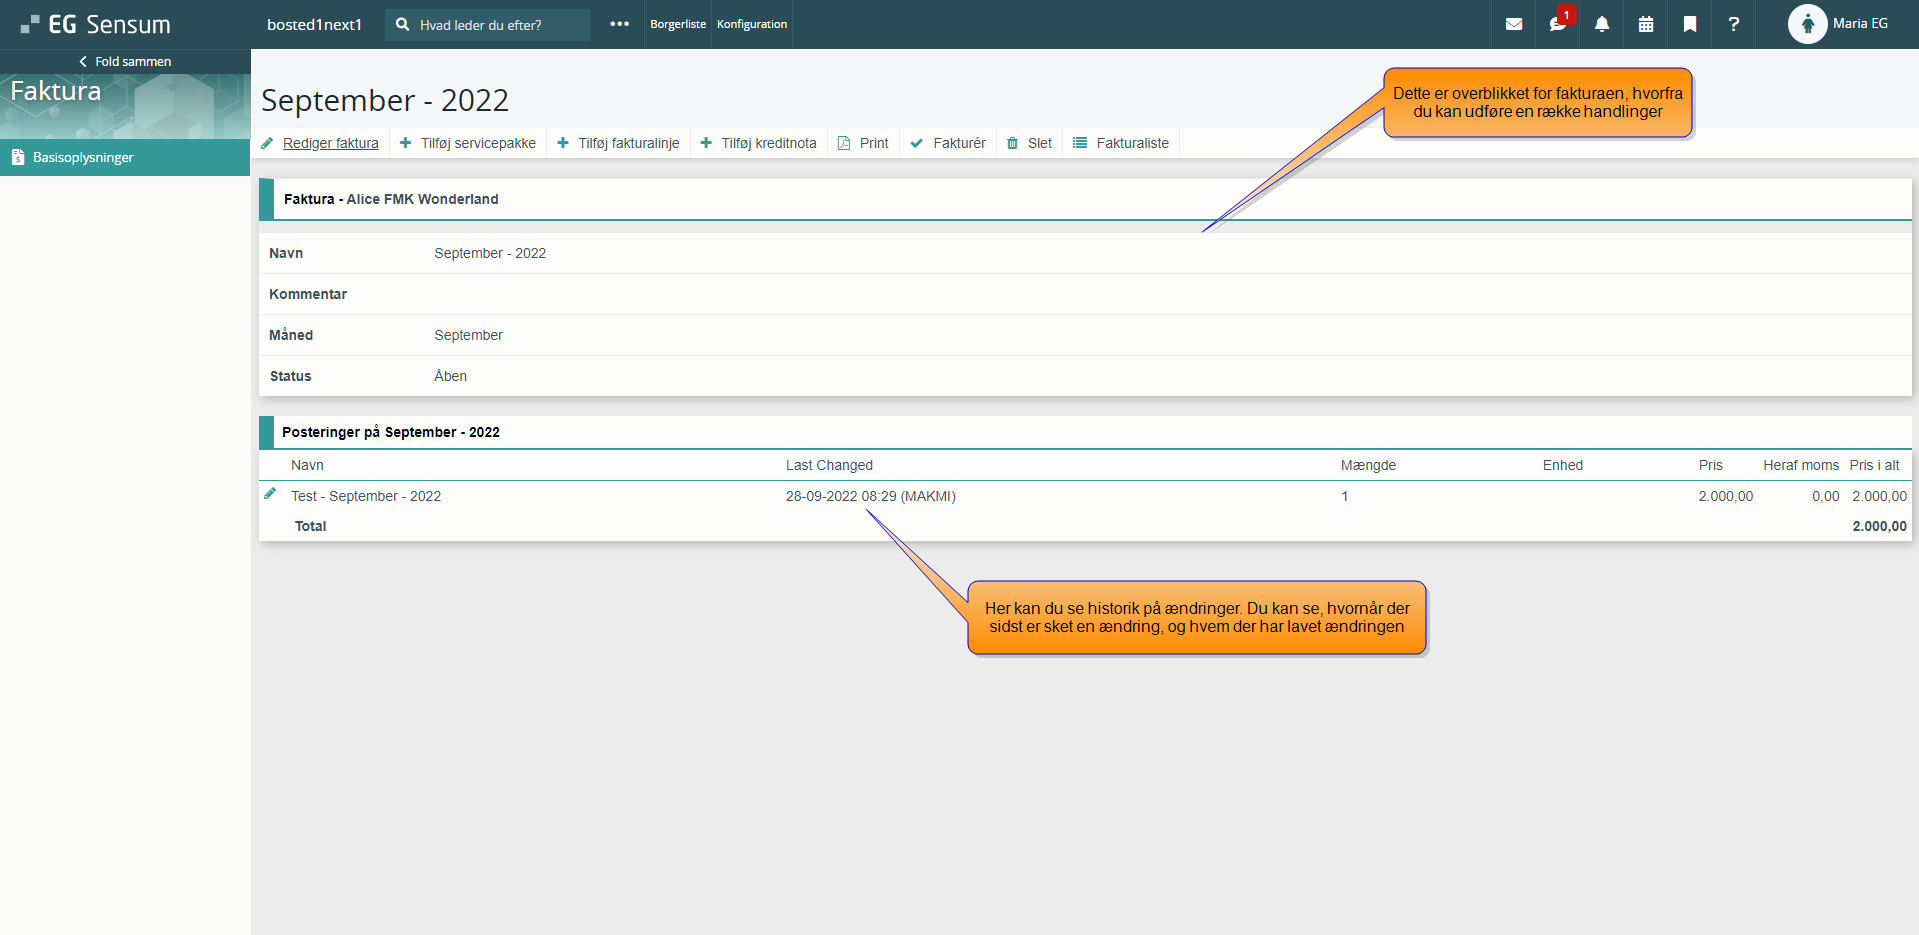Click the trash icon for Slet

click(1013, 143)
